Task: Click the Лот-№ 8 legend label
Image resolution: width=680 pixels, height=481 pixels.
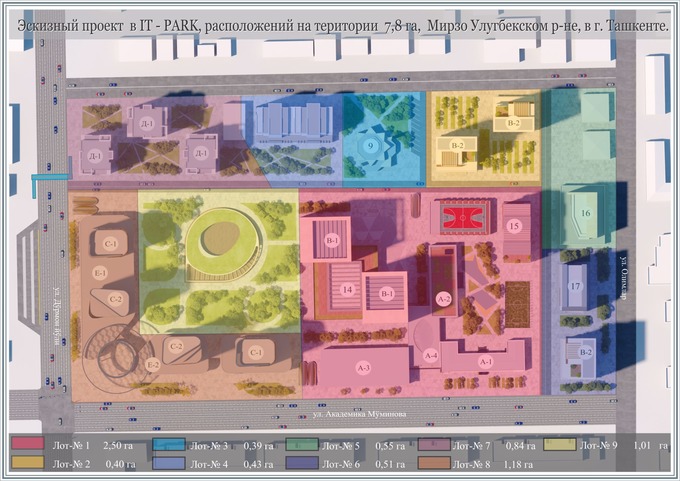Action: coord(476,463)
